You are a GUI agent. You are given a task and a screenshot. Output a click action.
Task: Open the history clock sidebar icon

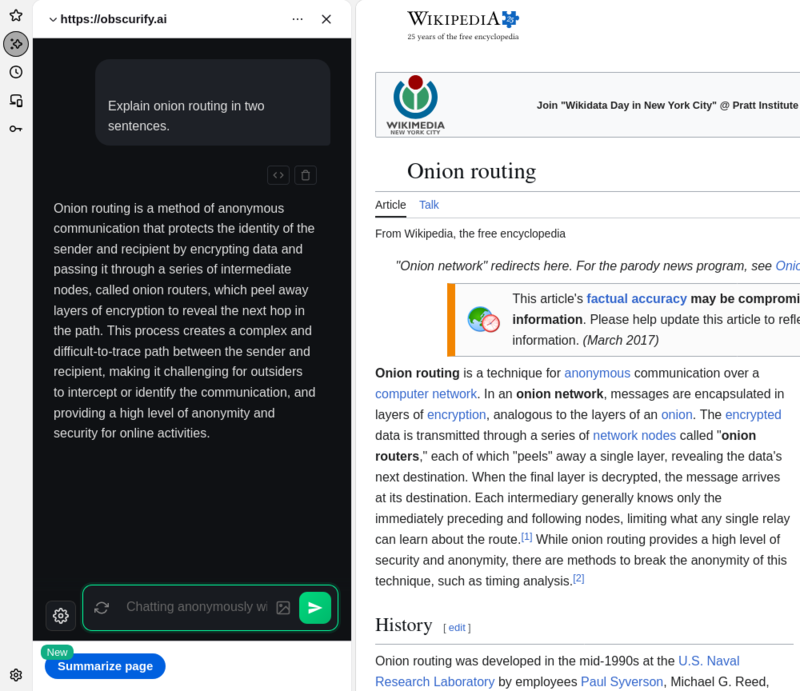pyautogui.click(x=16, y=72)
